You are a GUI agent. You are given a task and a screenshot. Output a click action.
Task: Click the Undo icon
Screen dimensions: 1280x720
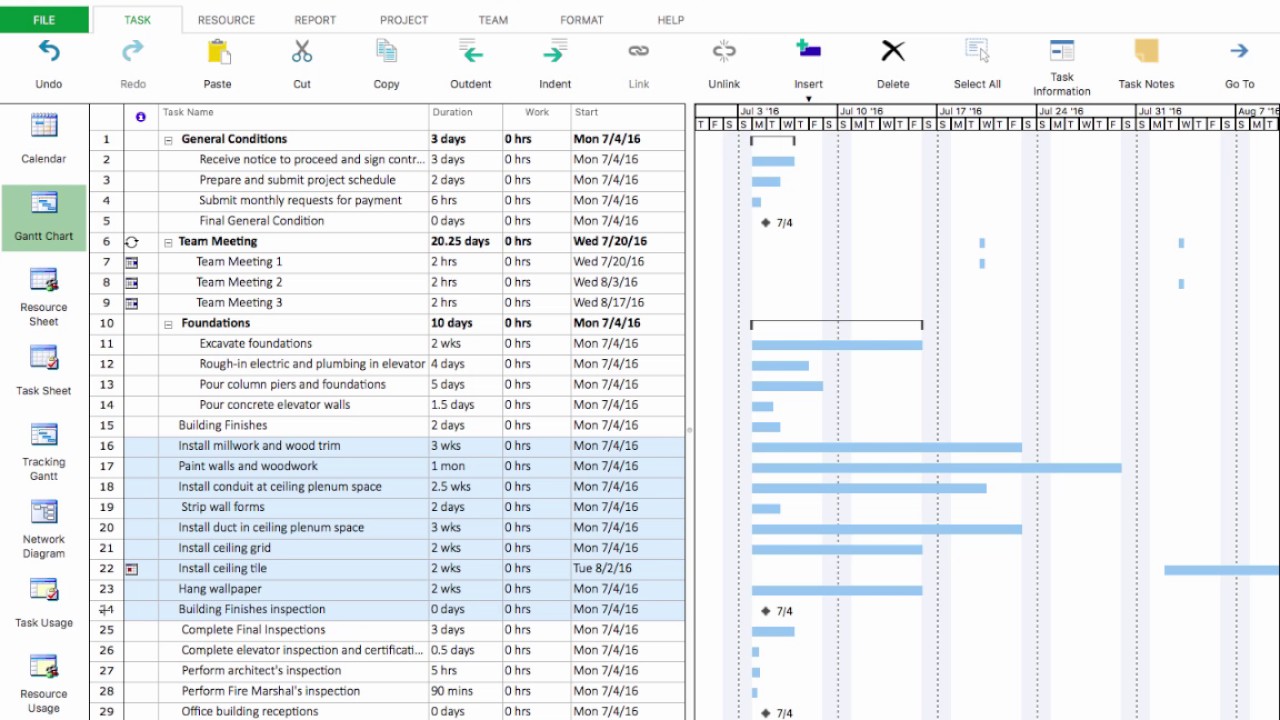coord(48,51)
